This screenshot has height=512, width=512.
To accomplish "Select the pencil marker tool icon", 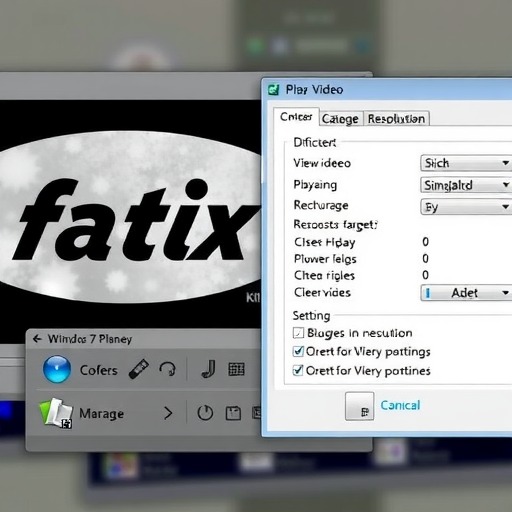I will click(x=139, y=369).
